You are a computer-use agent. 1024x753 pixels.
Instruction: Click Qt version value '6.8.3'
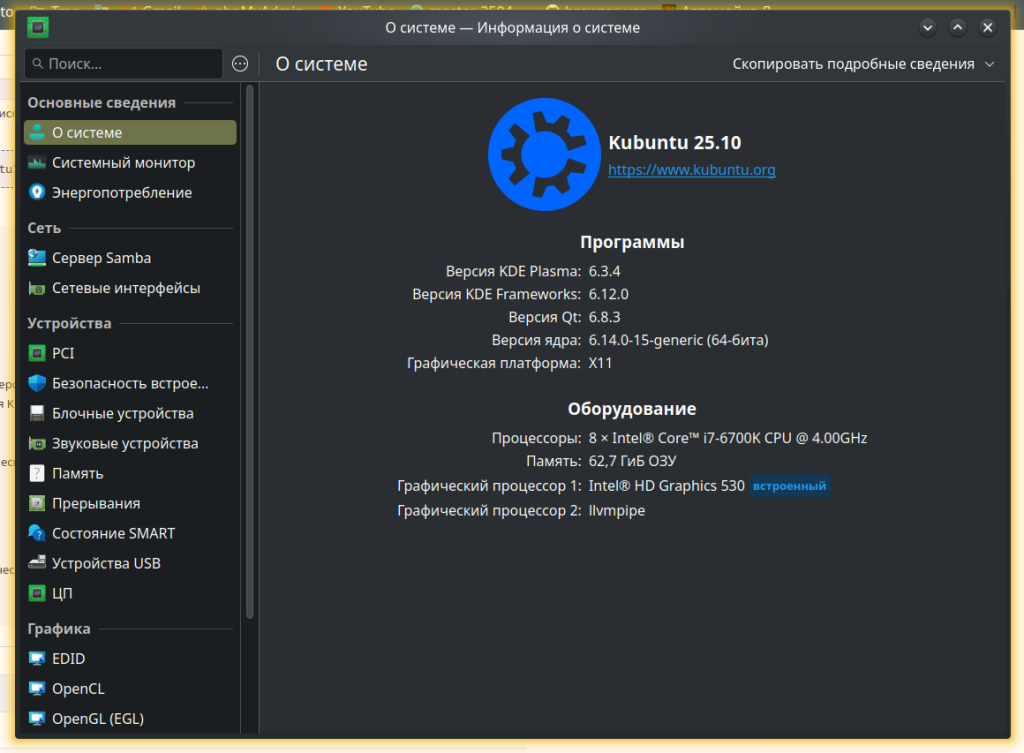tap(604, 317)
